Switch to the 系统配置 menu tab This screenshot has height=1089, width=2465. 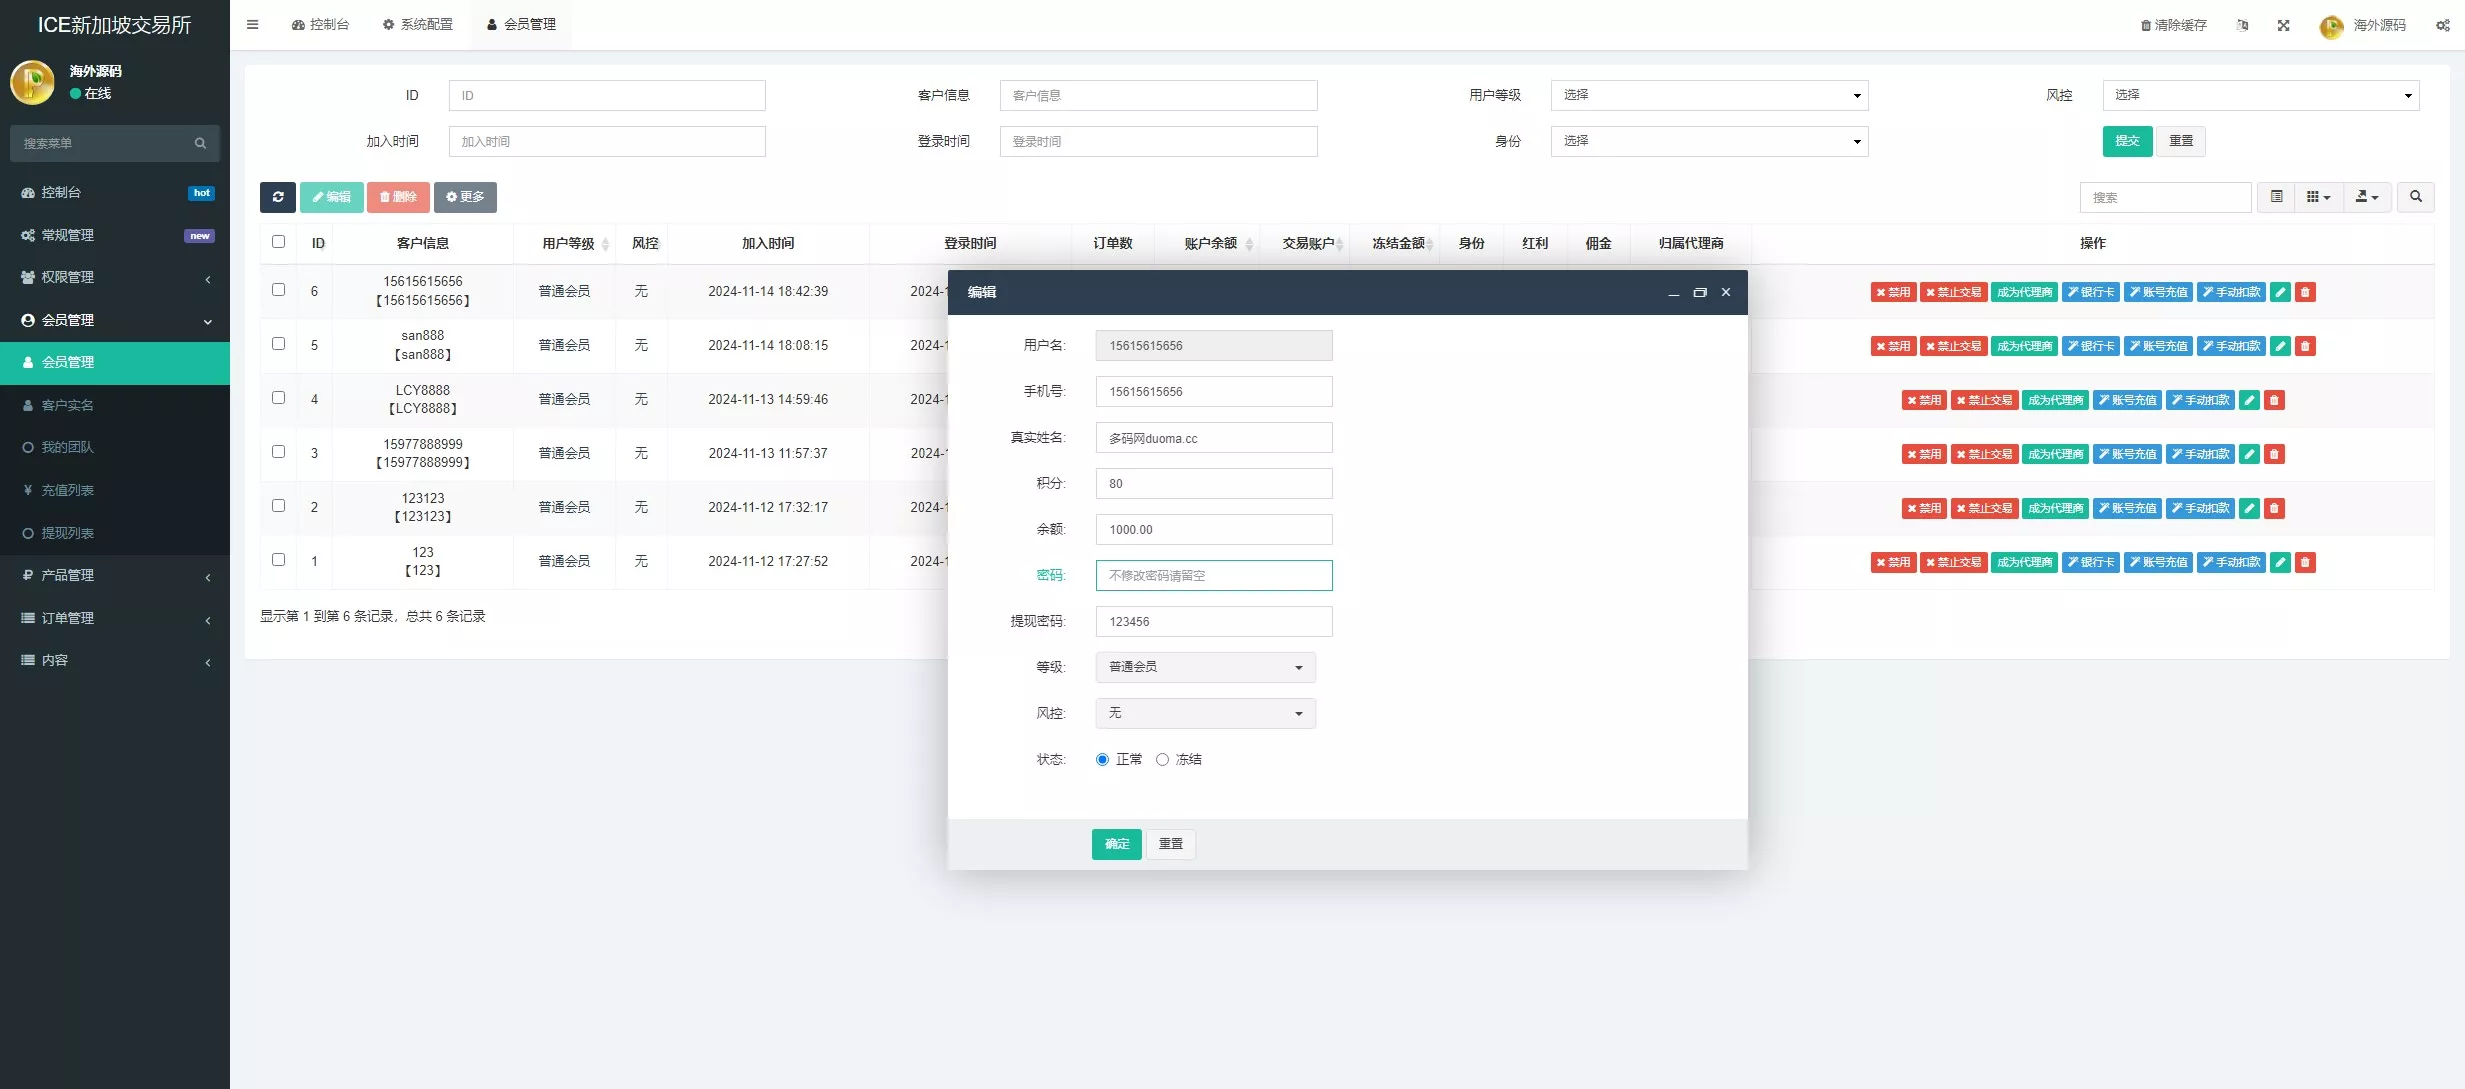coord(419,24)
